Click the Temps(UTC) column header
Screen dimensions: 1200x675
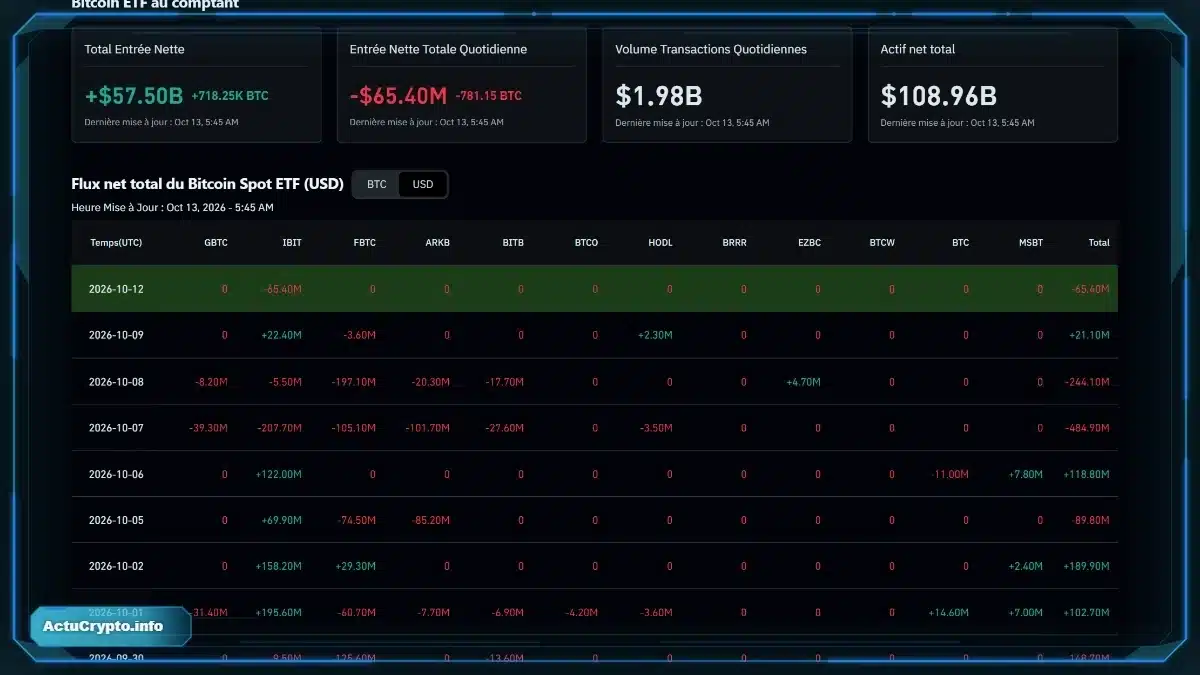point(116,243)
